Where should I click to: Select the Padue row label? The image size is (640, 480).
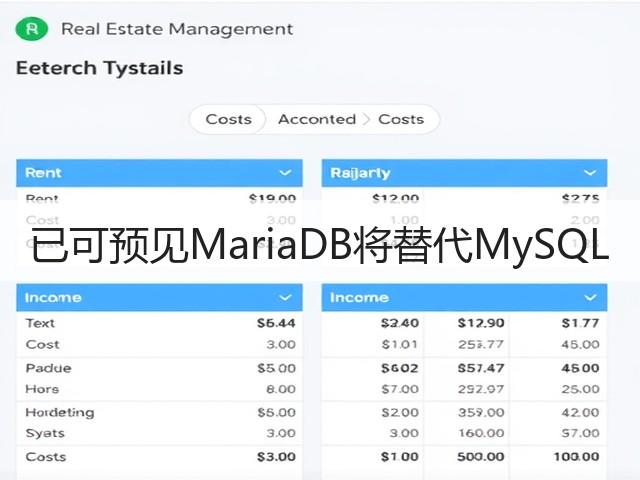click(49, 368)
